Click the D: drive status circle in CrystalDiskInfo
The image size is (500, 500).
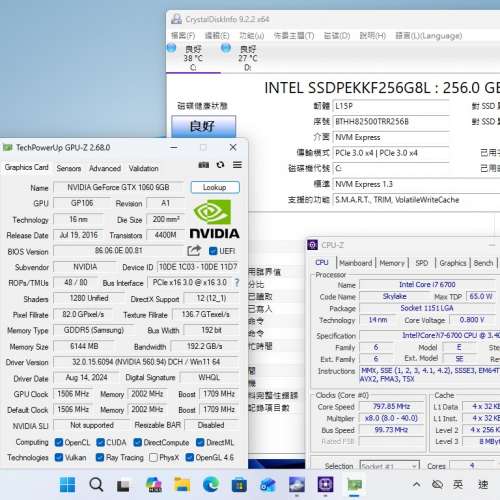click(226, 48)
